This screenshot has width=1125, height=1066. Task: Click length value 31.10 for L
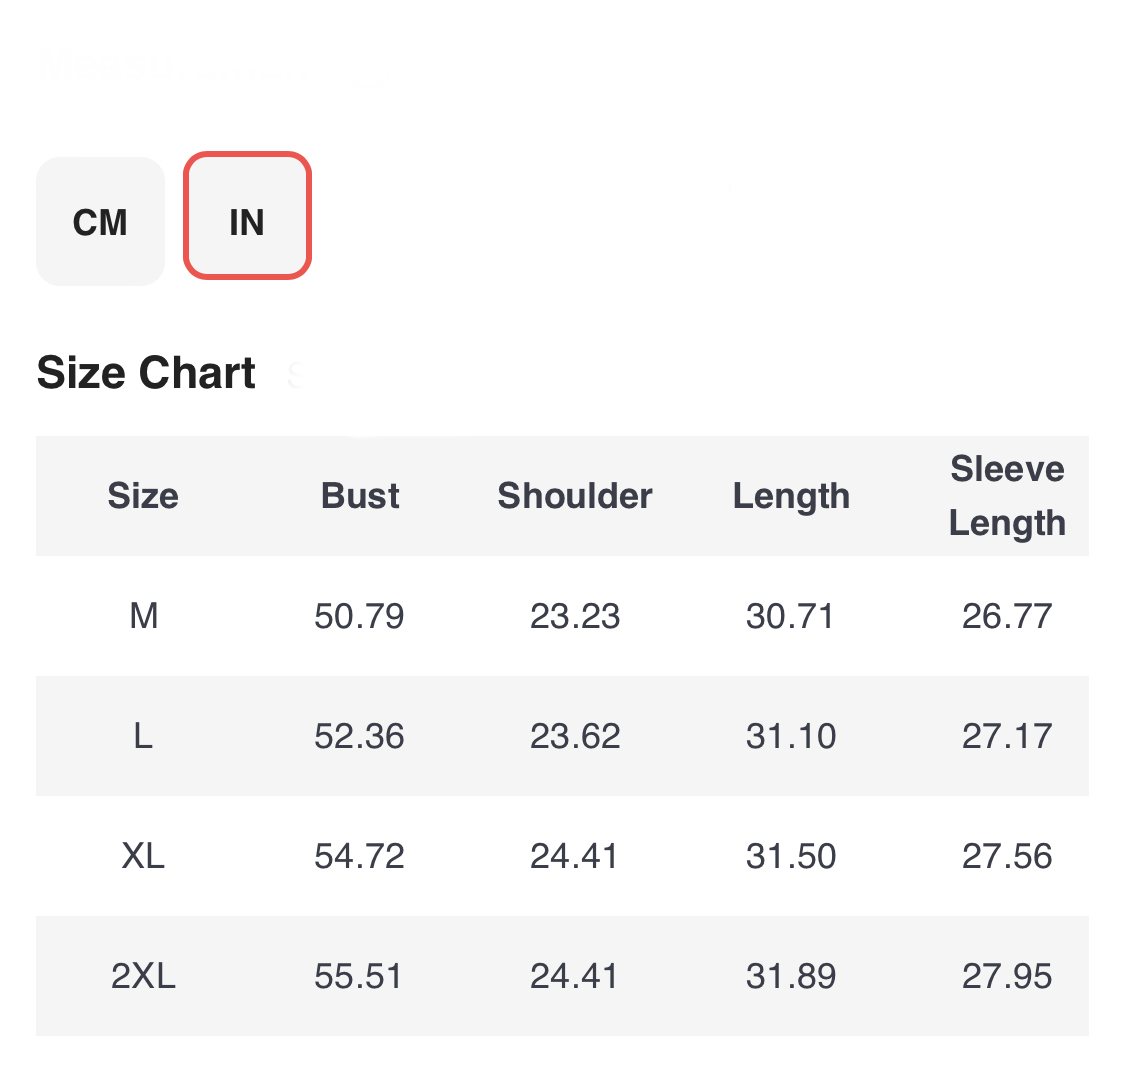coord(791,736)
